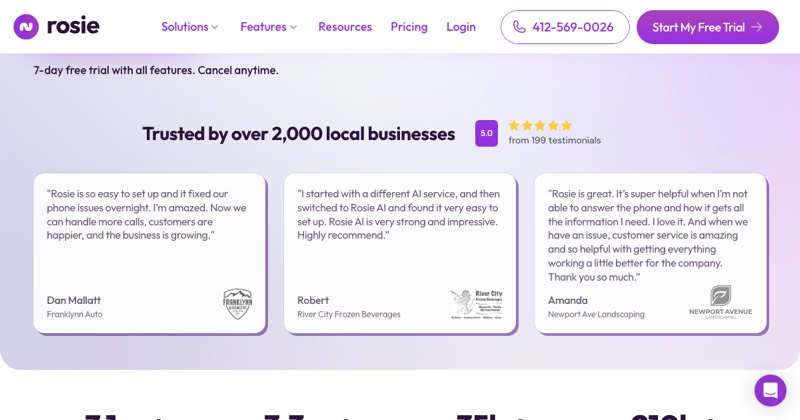Click the arrow in Start My Free Trial
Viewport: 800px width, 420px height.
pyautogui.click(x=757, y=27)
